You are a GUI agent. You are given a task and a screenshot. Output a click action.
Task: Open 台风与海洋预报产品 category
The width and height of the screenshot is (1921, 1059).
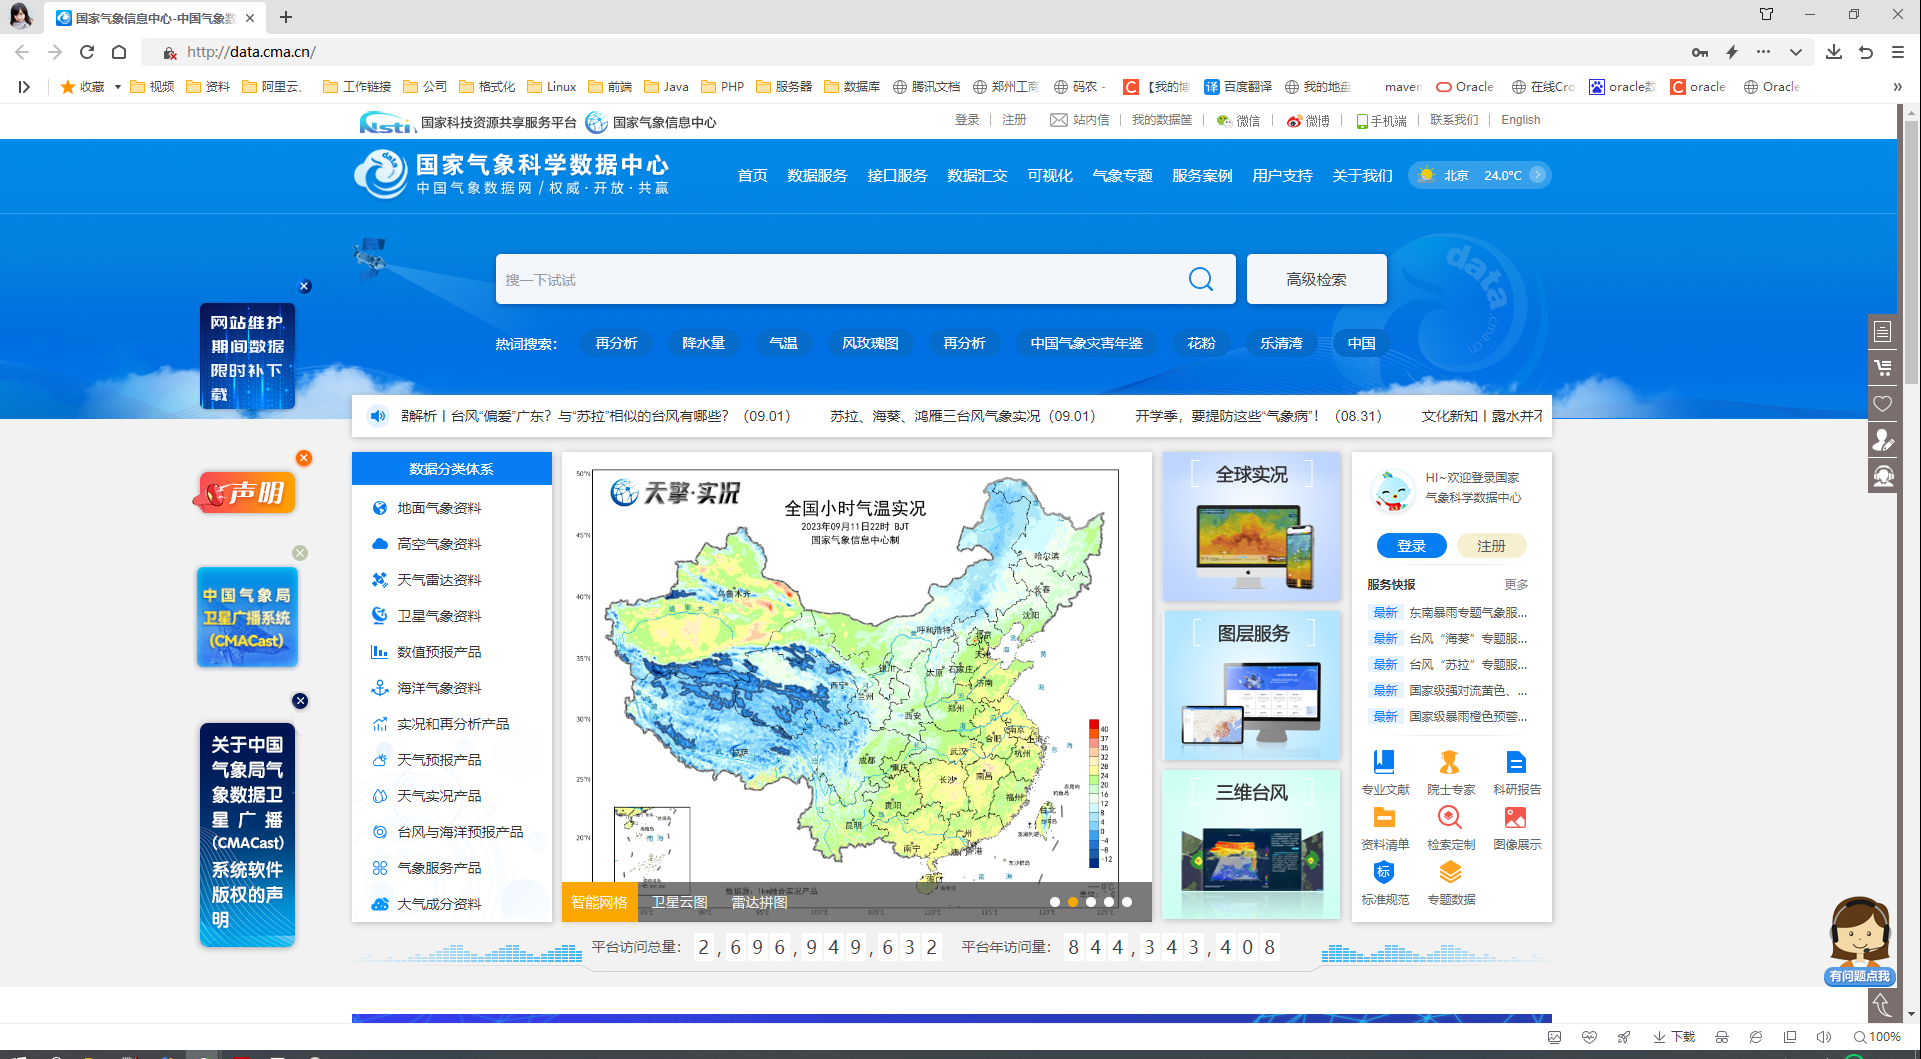point(460,832)
